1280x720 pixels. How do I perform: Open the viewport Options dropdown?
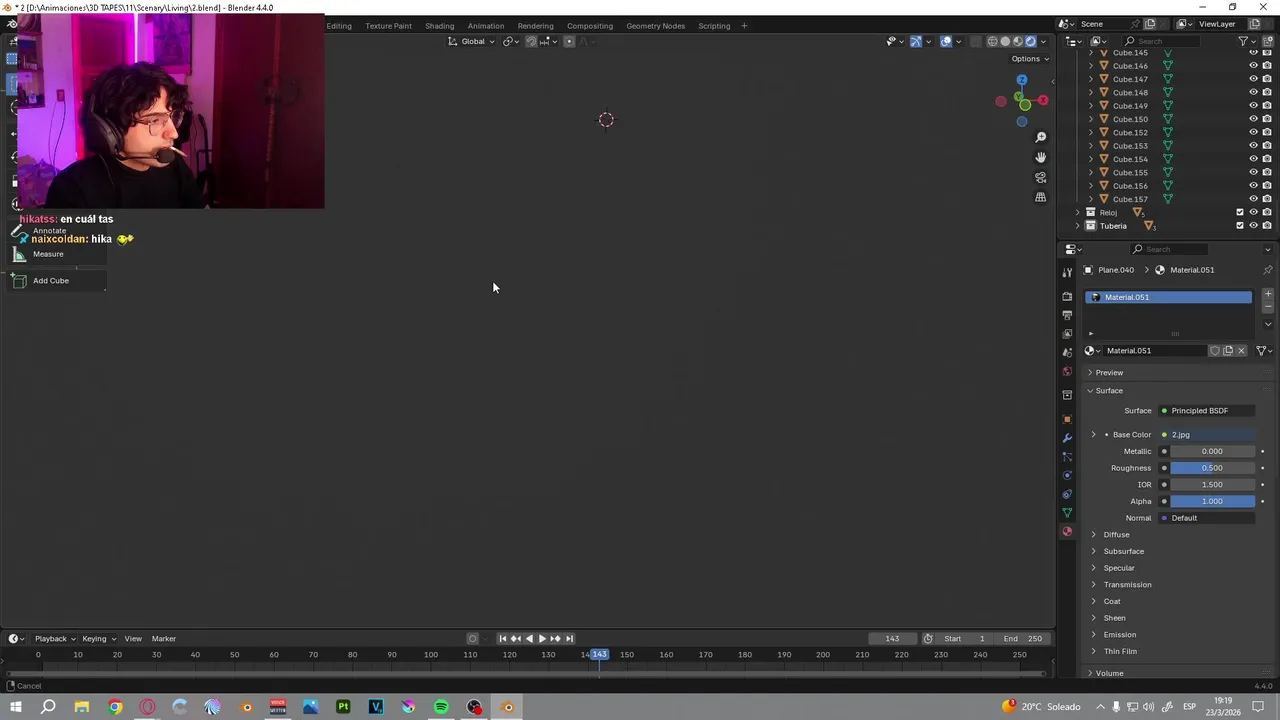click(1029, 59)
